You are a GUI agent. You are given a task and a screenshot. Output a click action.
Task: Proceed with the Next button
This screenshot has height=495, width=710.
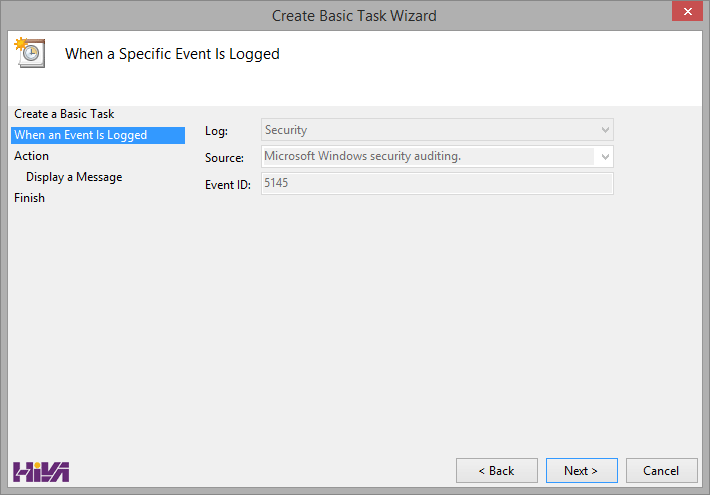tap(581, 470)
